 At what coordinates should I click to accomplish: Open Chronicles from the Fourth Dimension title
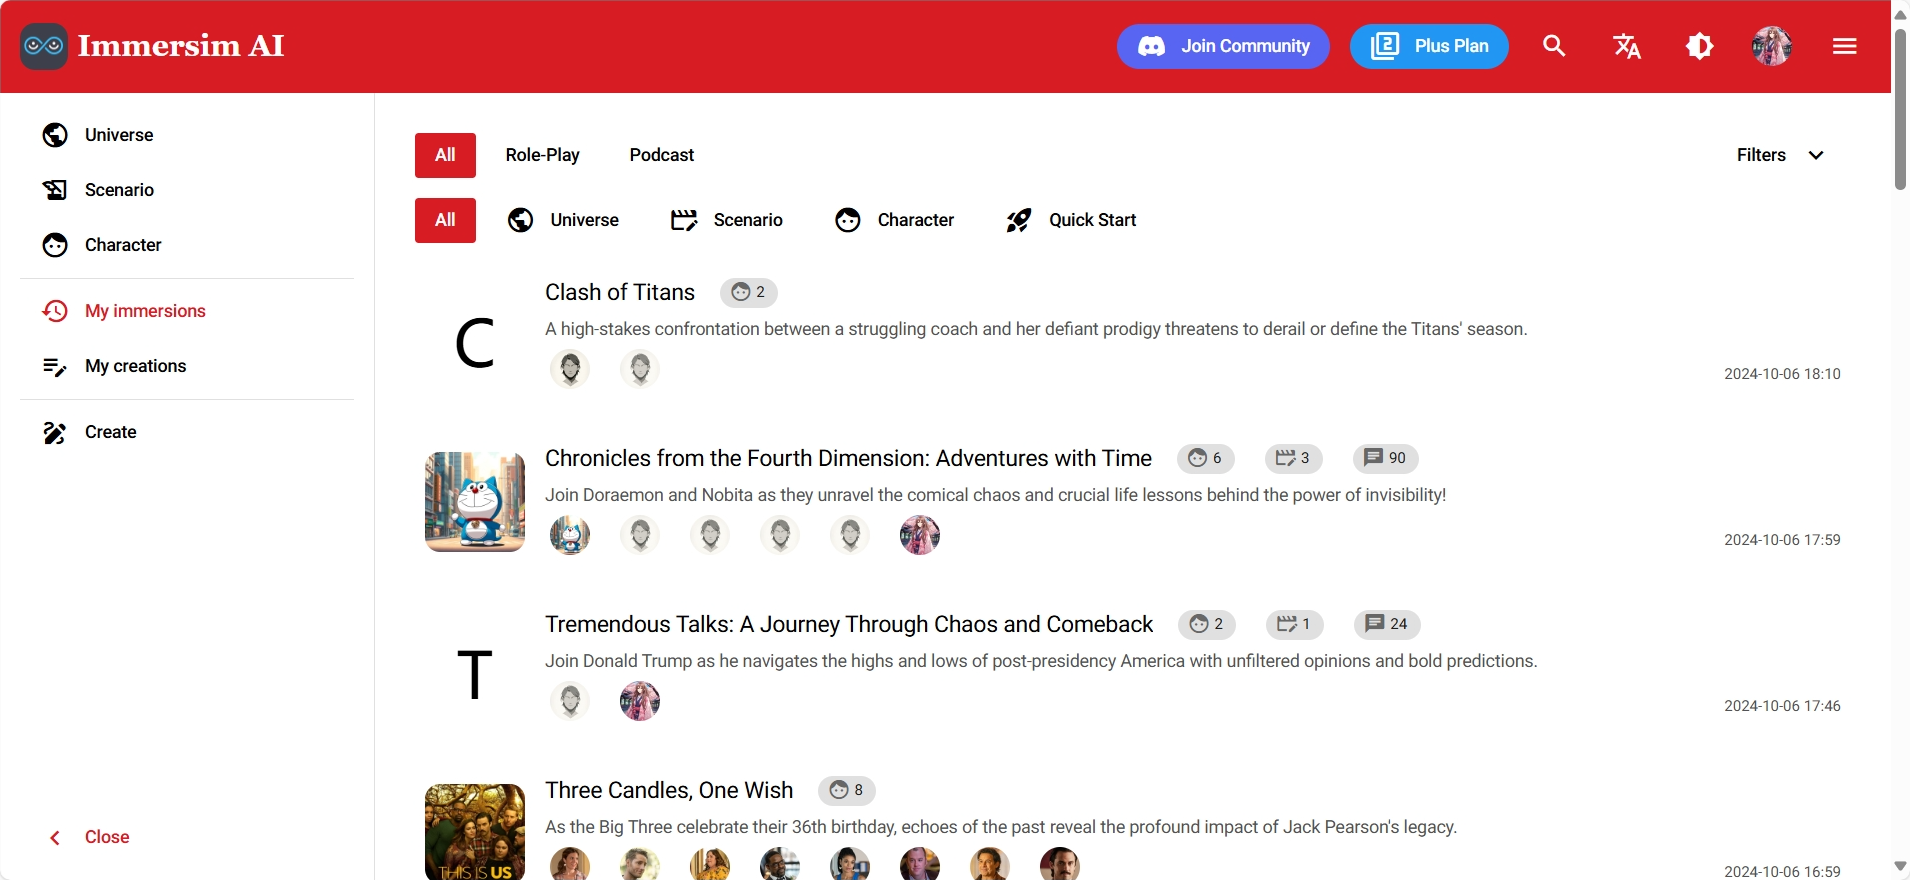848,458
